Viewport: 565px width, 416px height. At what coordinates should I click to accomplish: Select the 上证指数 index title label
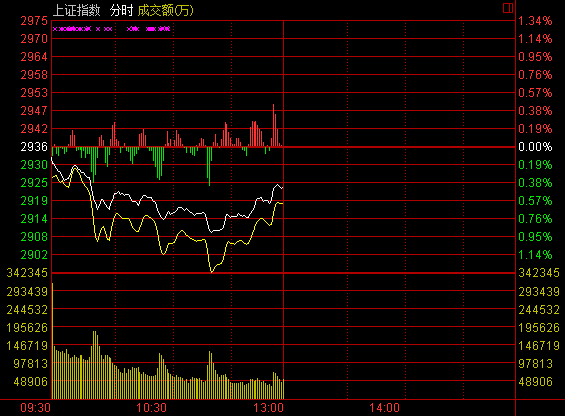point(77,10)
